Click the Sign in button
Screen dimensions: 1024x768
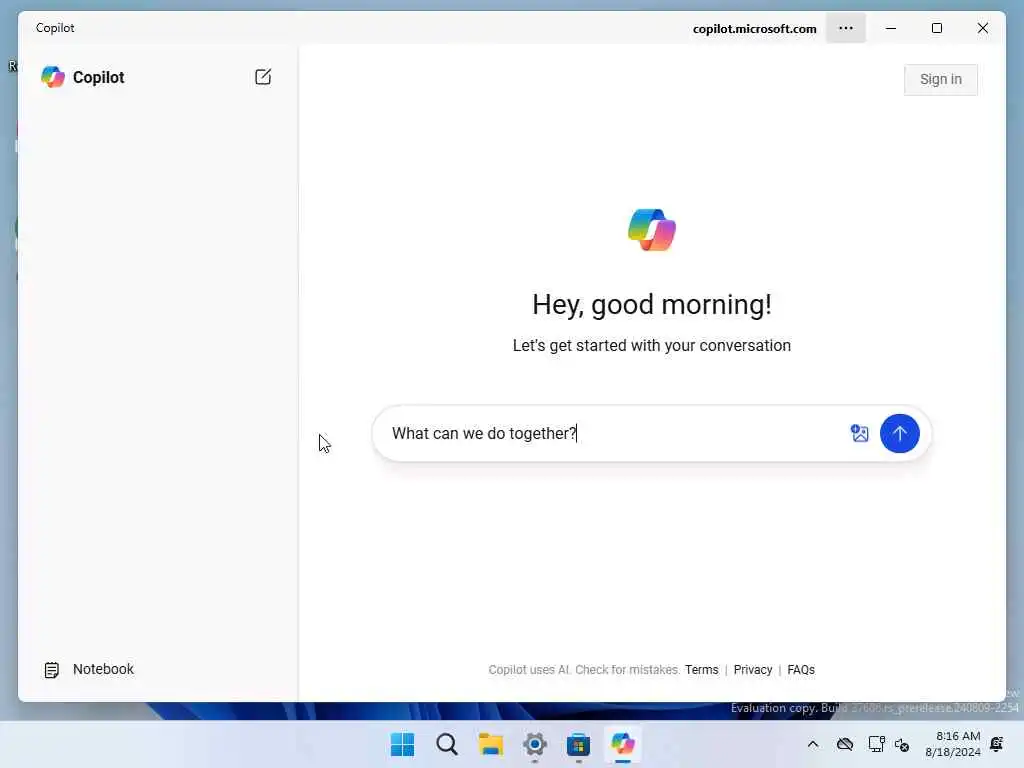940,80
